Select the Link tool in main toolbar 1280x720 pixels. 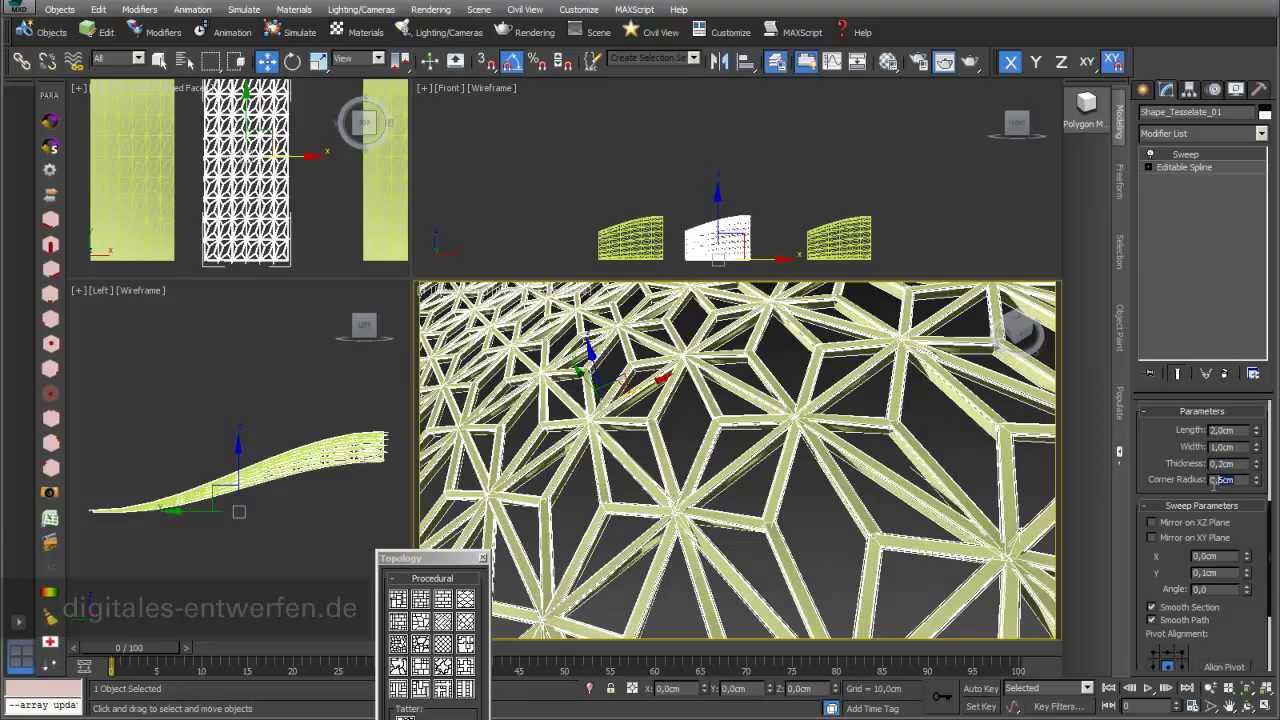pyautogui.click(x=21, y=62)
